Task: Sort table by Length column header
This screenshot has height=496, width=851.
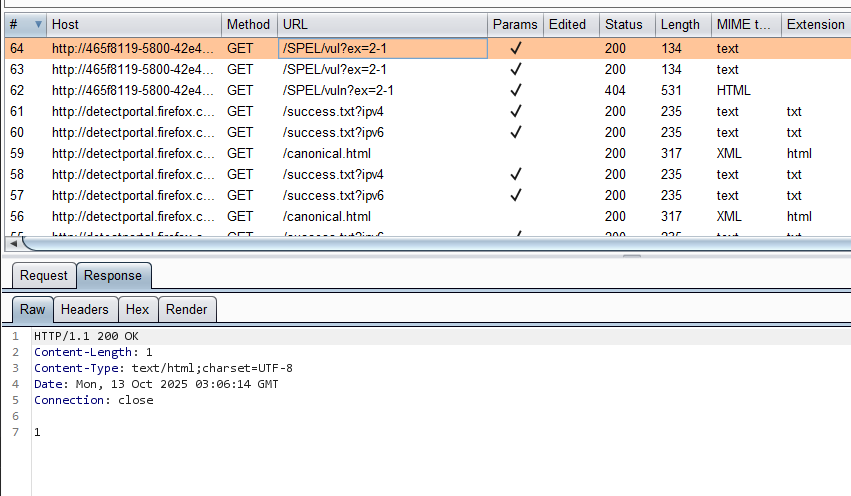Action: [x=683, y=24]
